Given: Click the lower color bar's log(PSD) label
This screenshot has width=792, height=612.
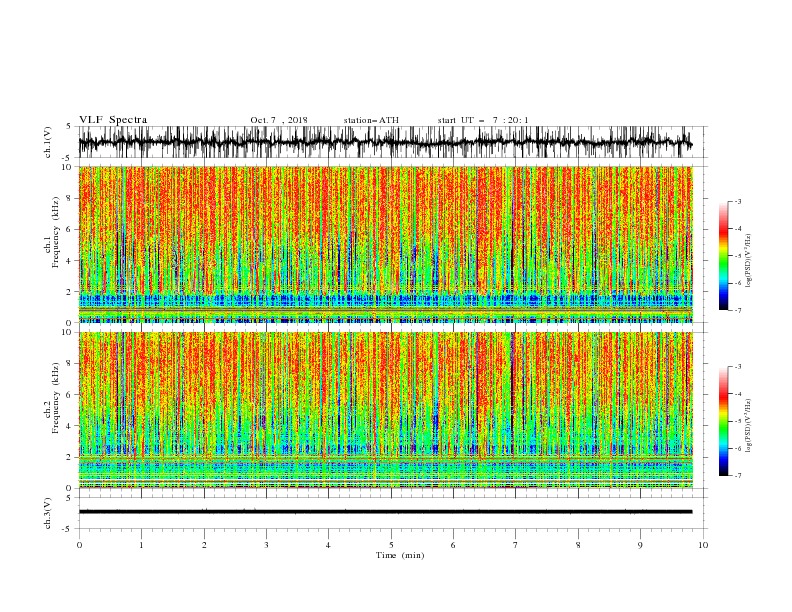Looking at the screenshot, I should pos(748,426).
